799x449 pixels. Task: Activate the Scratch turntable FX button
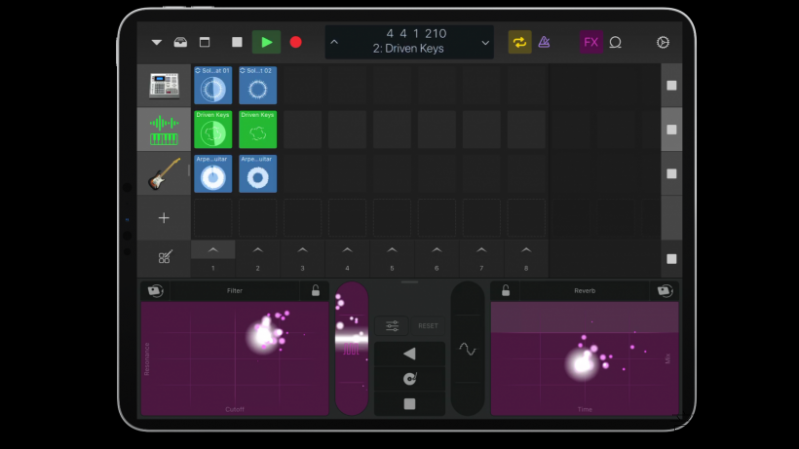click(409, 379)
